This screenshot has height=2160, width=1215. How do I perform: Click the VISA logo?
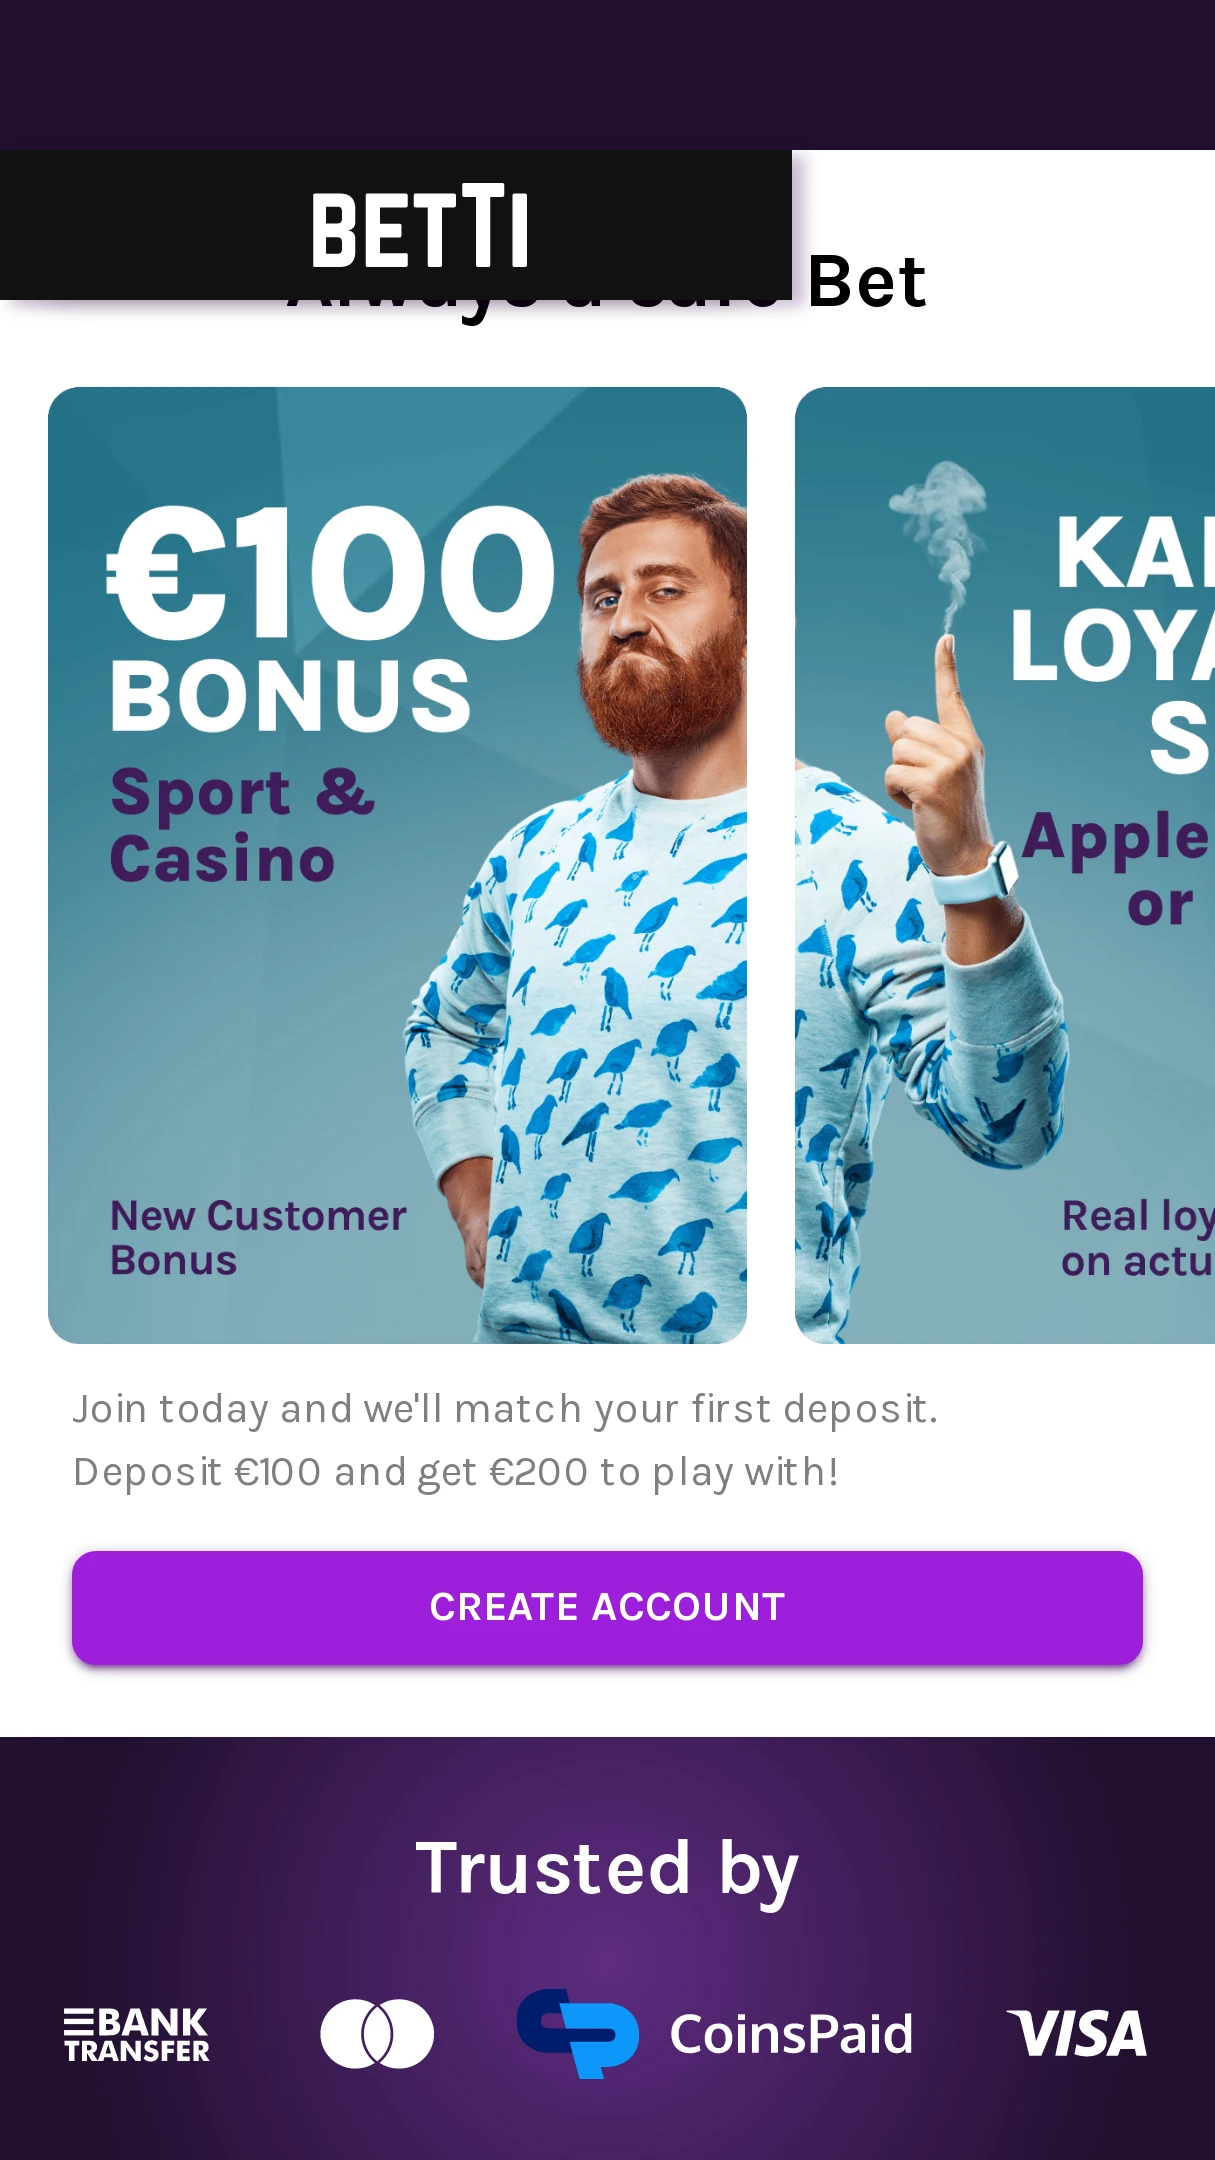pos(1076,2034)
